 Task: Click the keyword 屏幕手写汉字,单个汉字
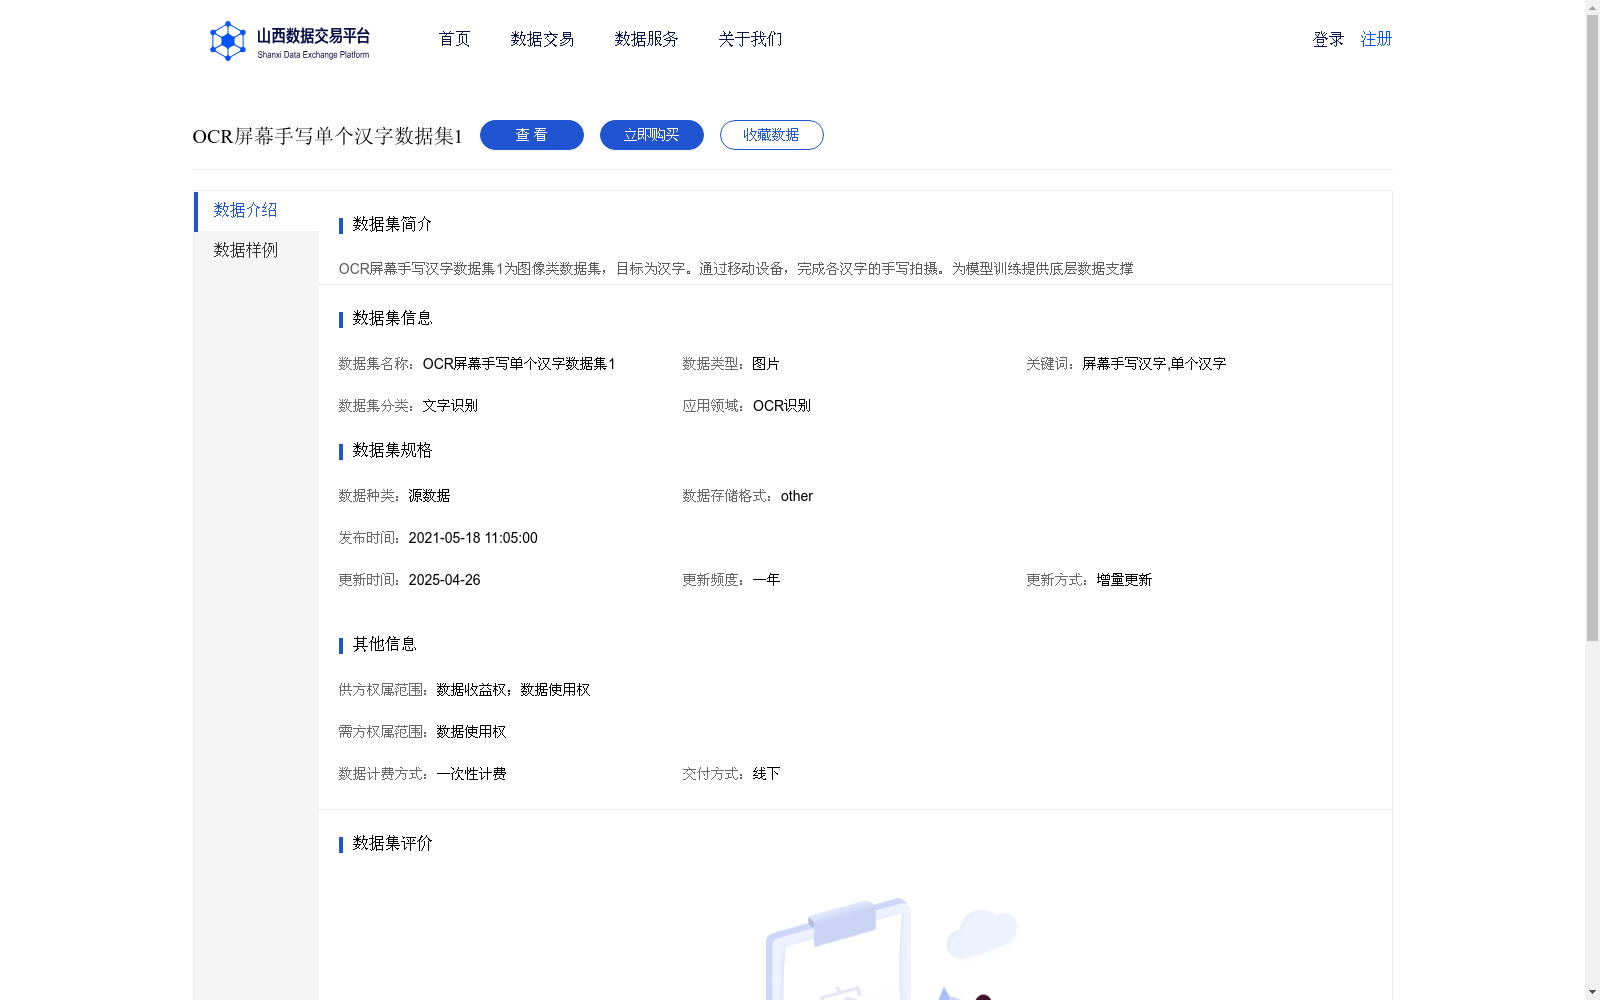coord(1152,364)
